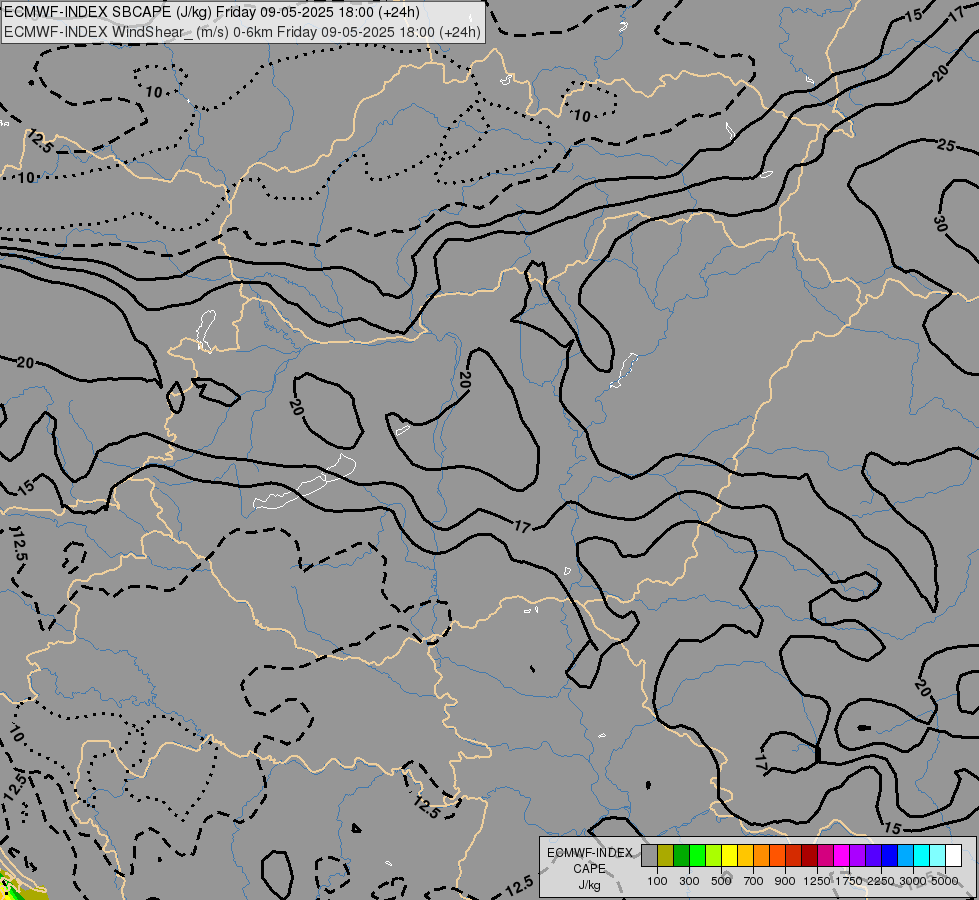
Task: Click the cyan swatch right of 3000
Action: 922,855
